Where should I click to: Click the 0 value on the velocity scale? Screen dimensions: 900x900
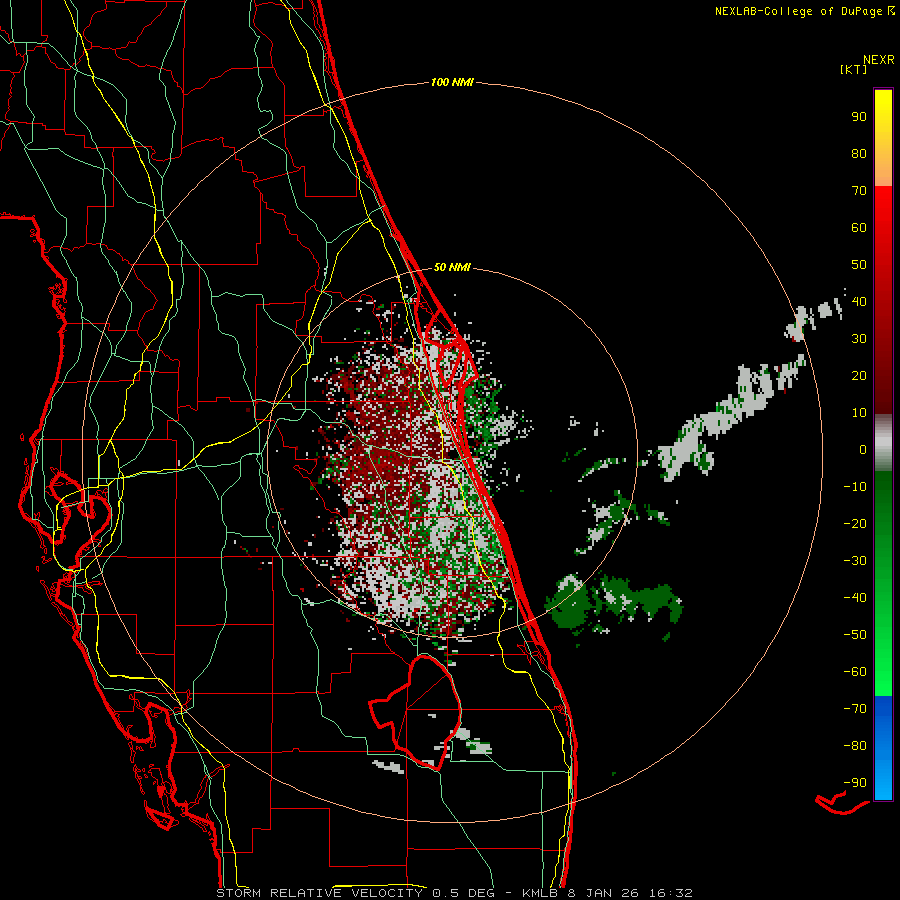pyautogui.click(x=863, y=450)
